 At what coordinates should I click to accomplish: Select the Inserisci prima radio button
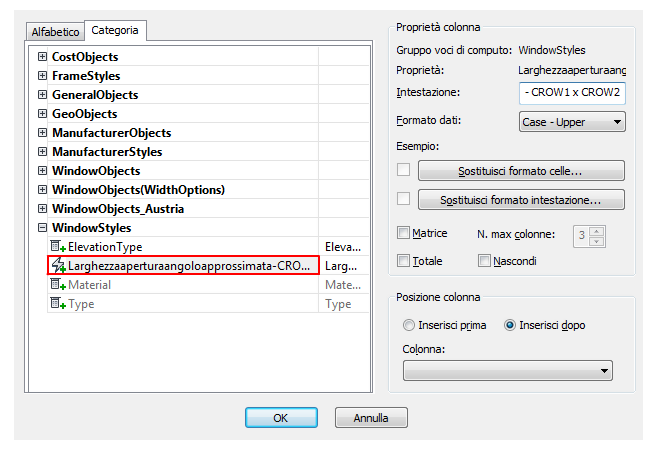click(409, 325)
